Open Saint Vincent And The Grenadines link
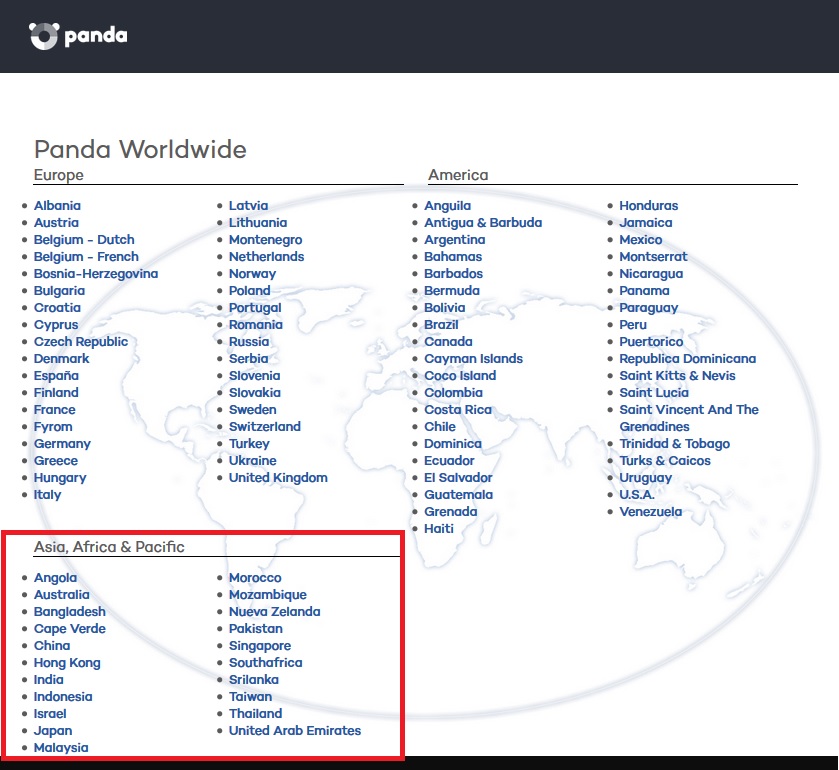 coord(689,418)
